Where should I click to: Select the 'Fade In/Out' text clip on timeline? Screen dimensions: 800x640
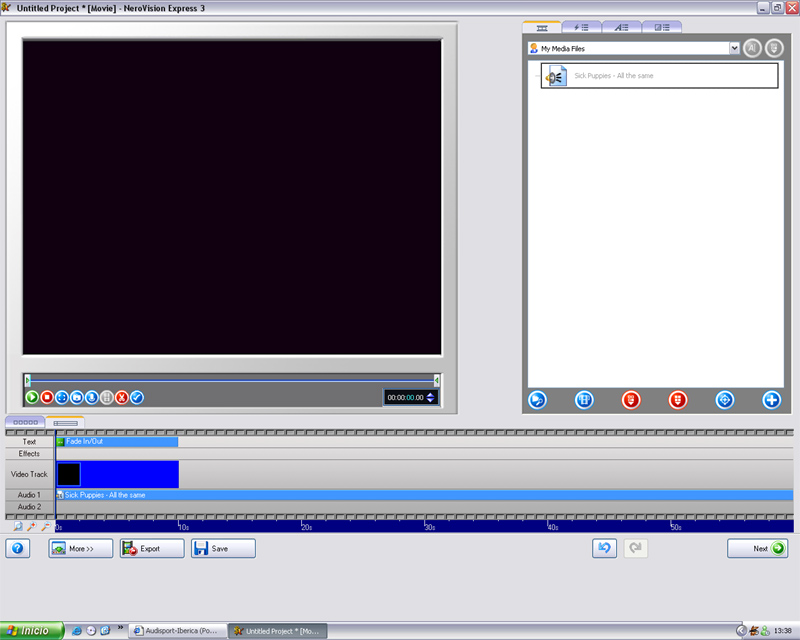[x=117, y=441]
